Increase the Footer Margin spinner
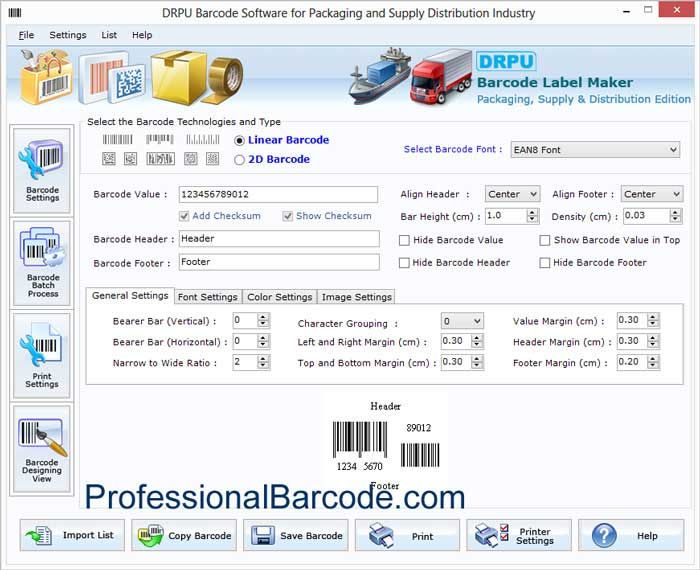Image resolution: width=700 pixels, height=570 pixels. coord(653,359)
